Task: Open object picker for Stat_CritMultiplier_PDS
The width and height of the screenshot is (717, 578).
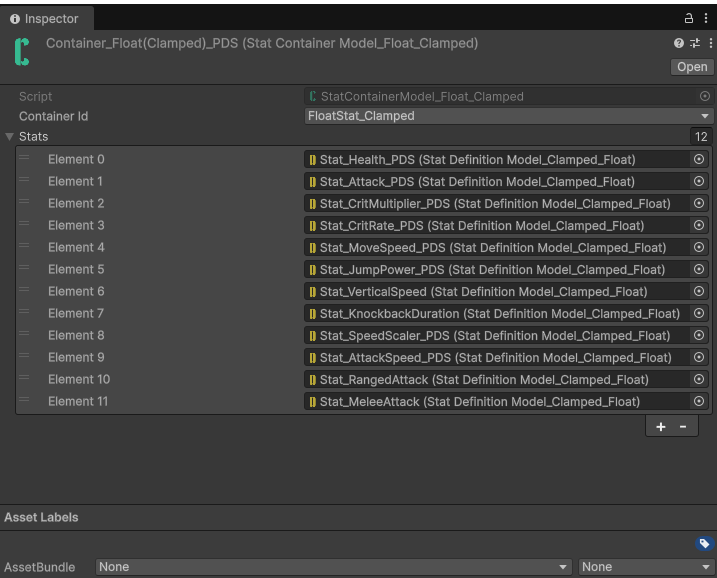Action: 699,203
